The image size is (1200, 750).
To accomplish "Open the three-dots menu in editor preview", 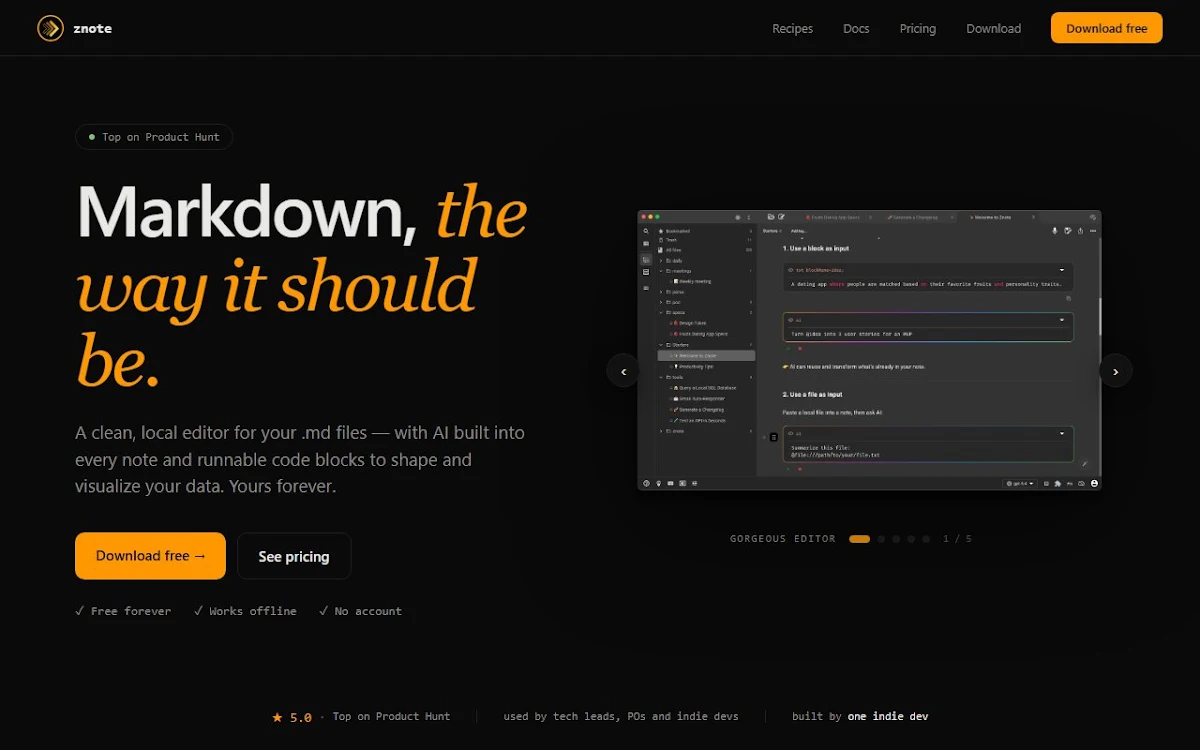I will pyautogui.click(x=1093, y=231).
